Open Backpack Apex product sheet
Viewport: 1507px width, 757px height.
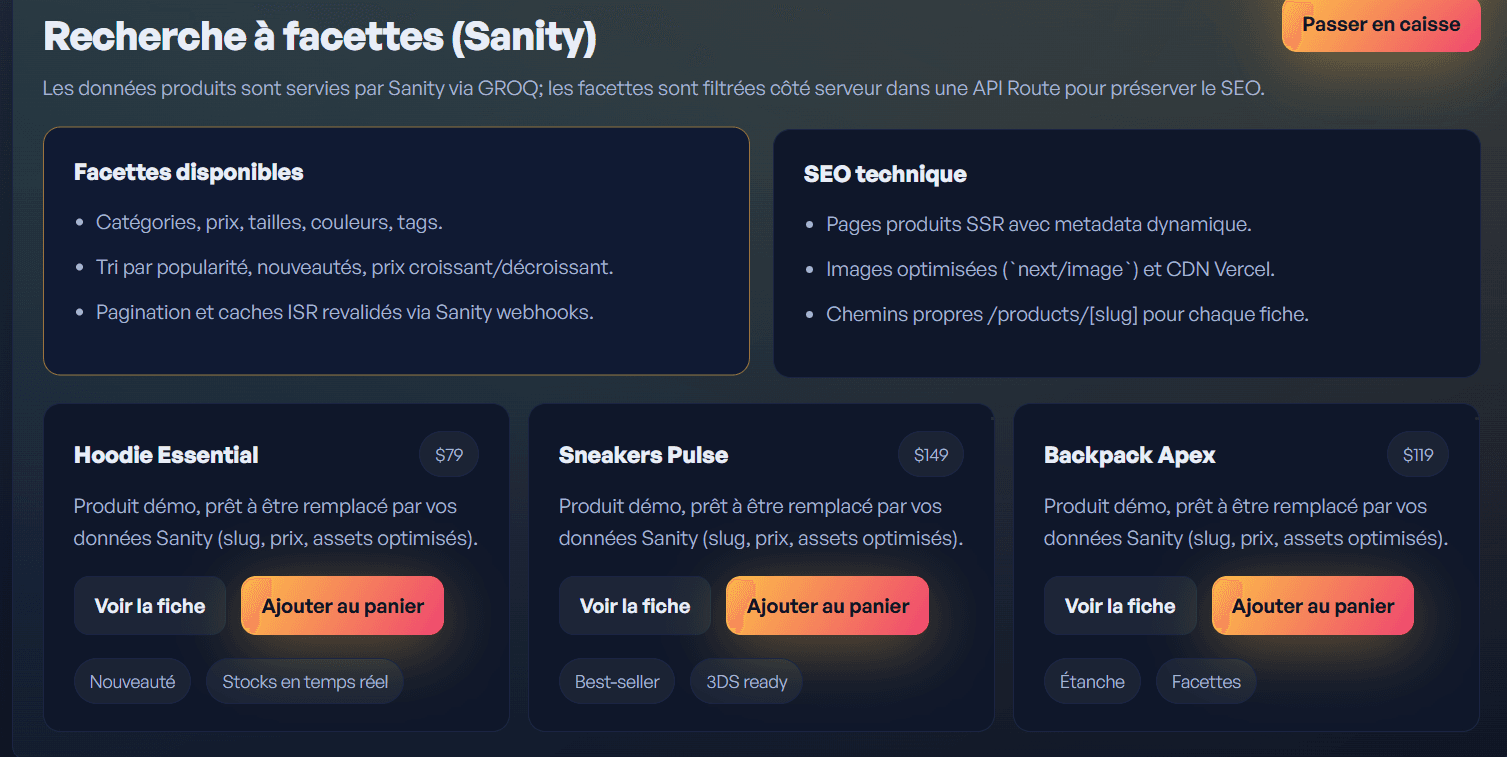pyautogui.click(x=1120, y=606)
